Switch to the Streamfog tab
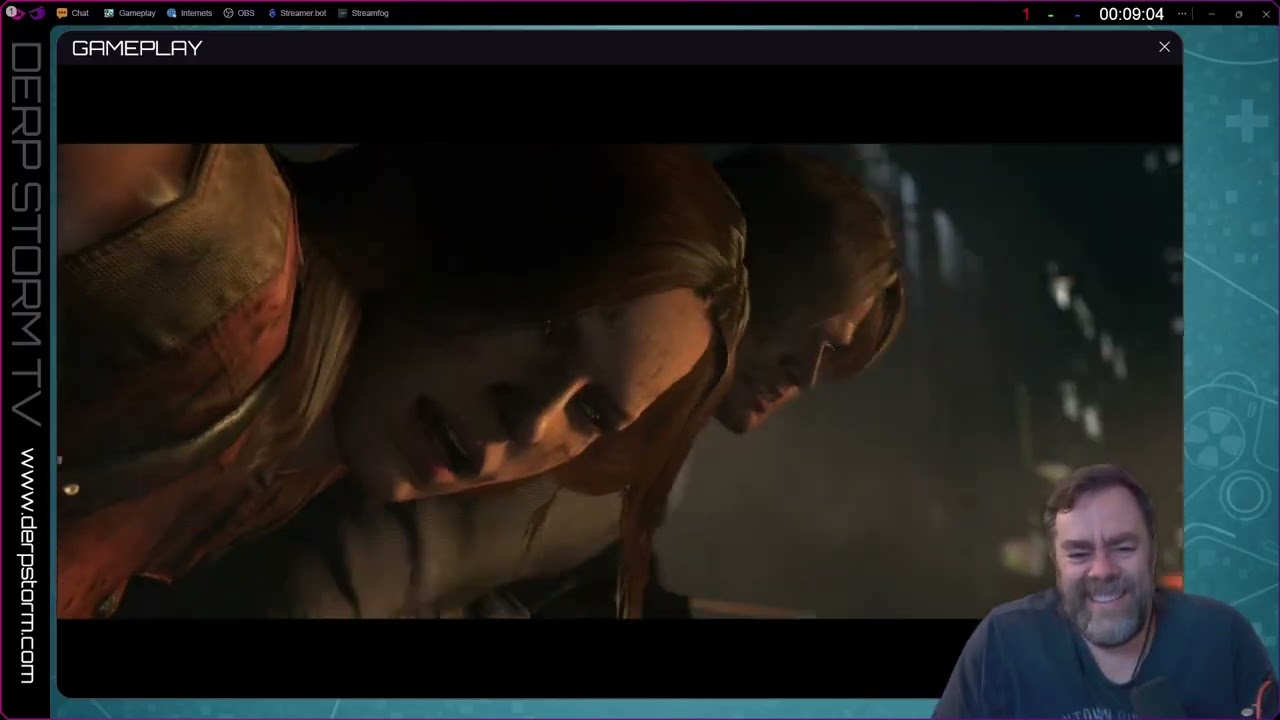 pyautogui.click(x=363, y=13)
